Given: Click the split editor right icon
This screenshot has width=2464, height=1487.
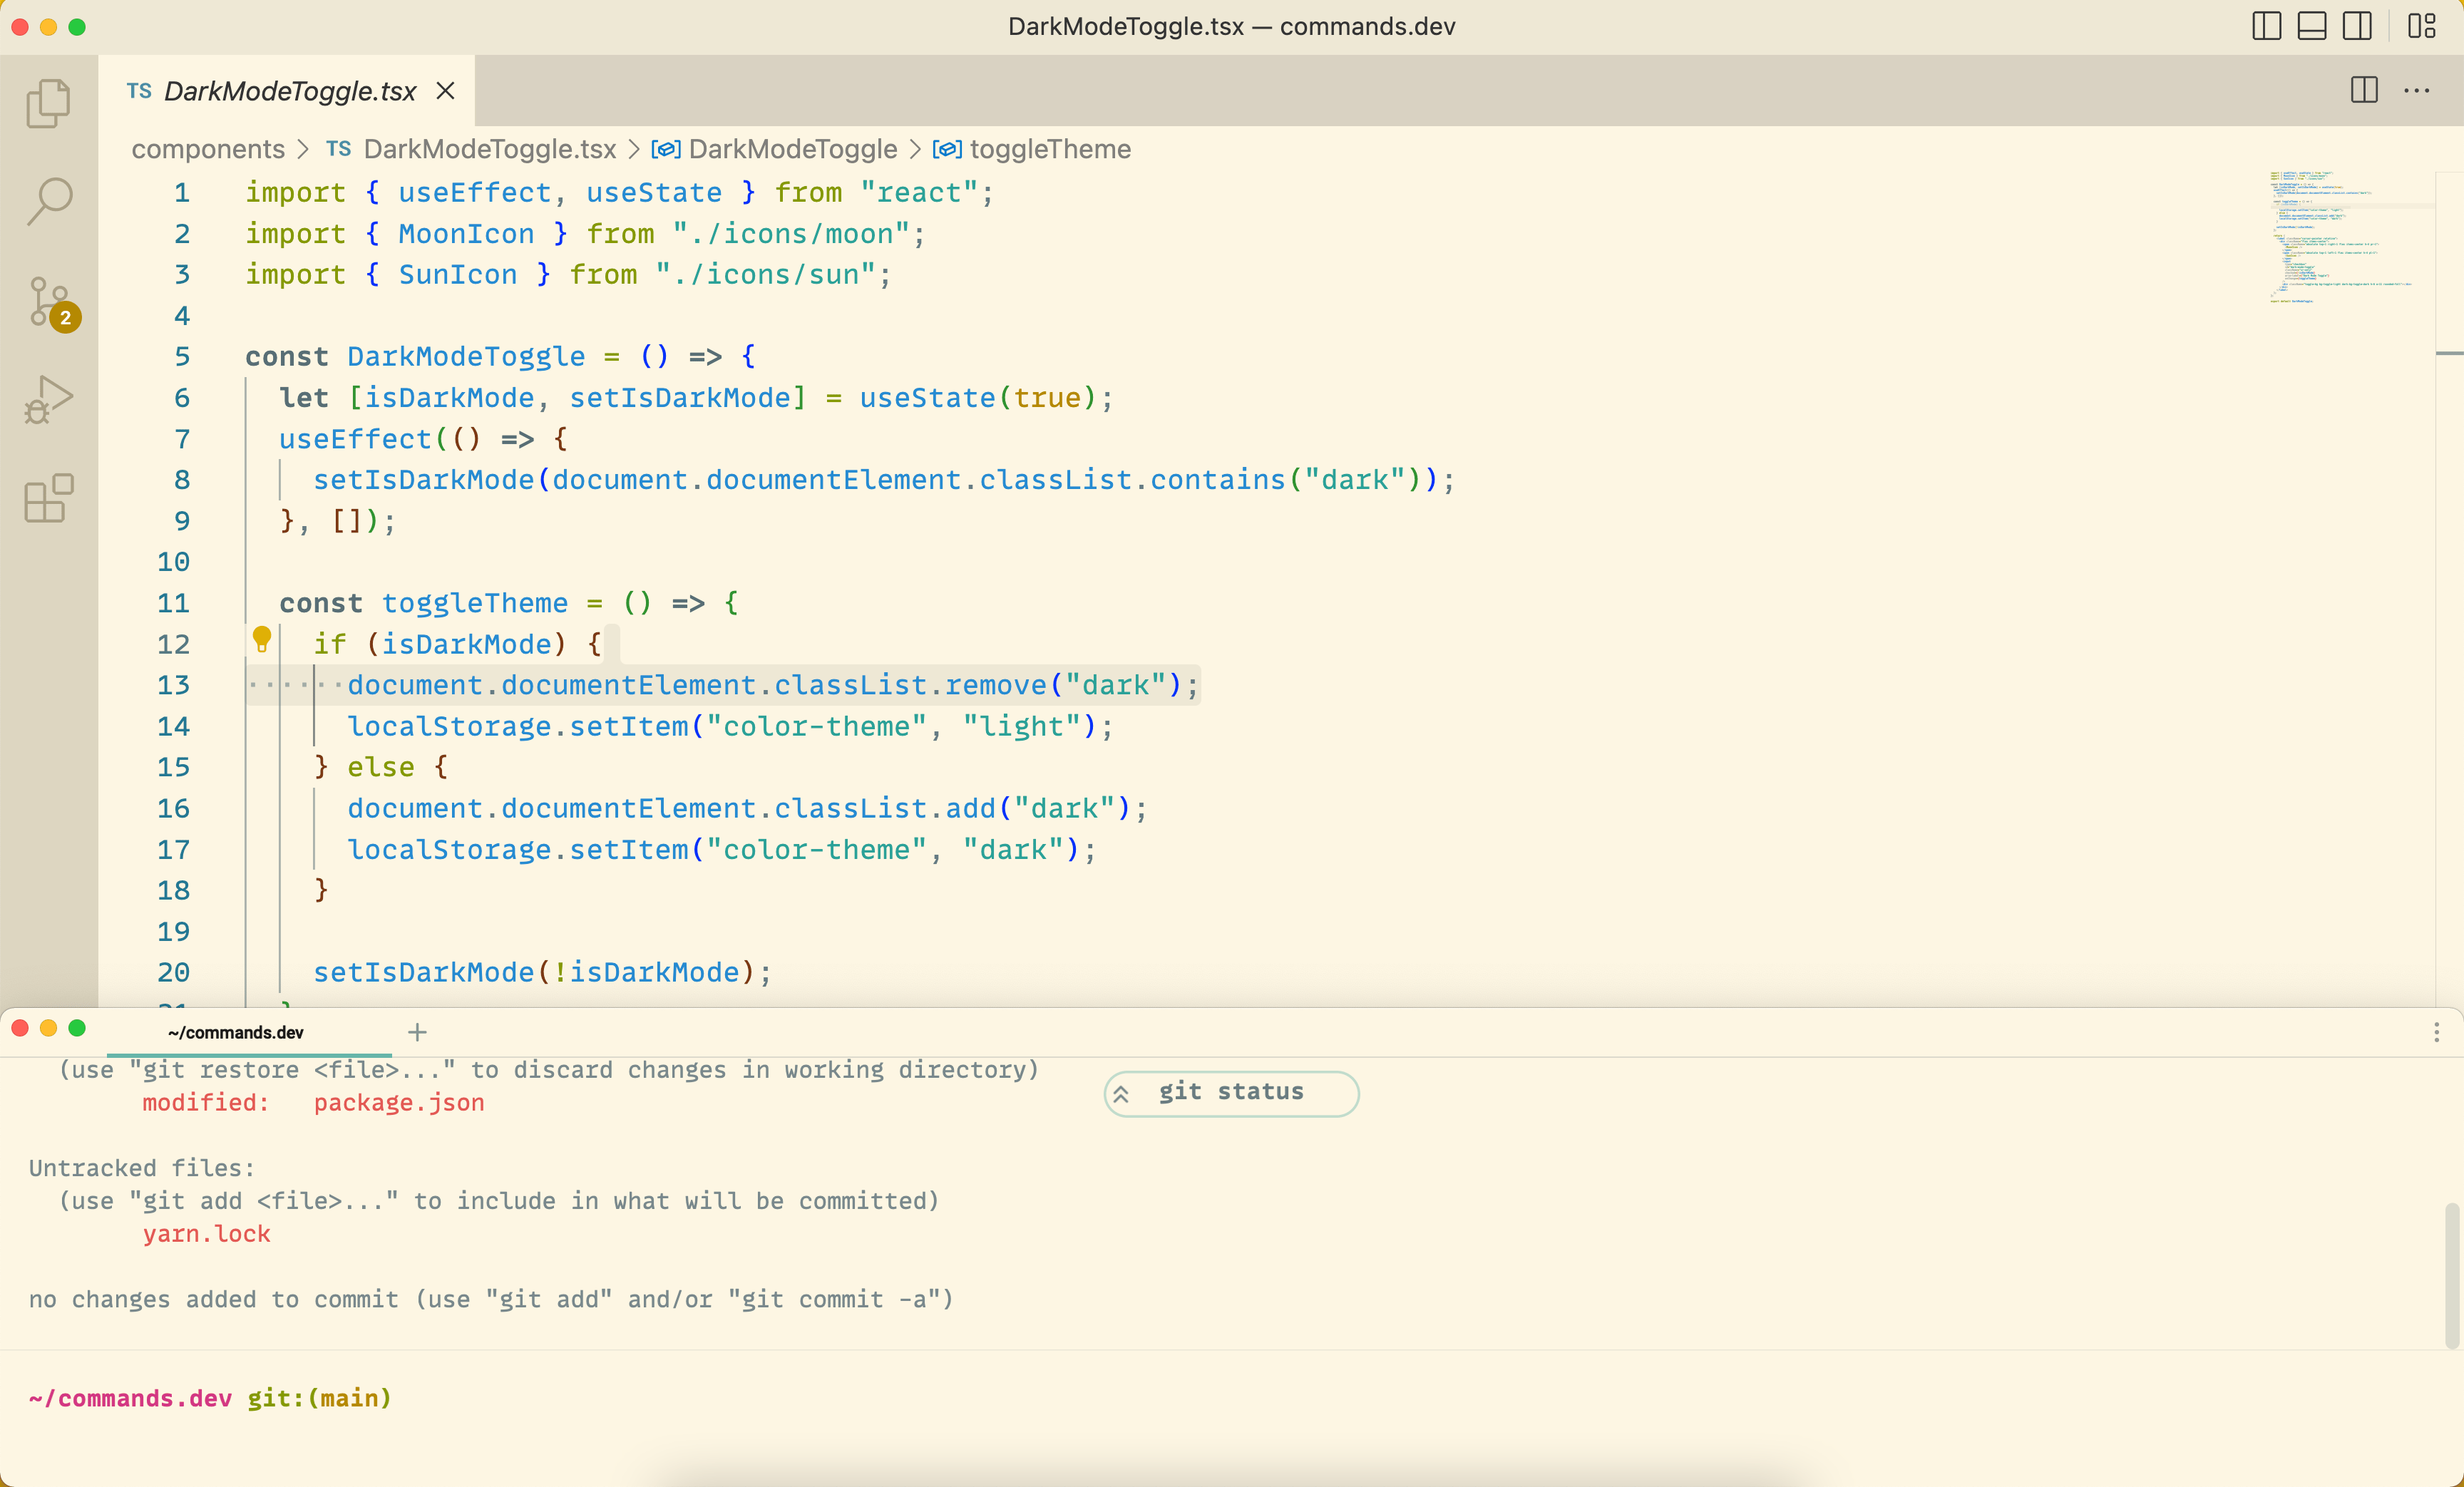Looking at the screenshot, I should tap(2364, 90).
